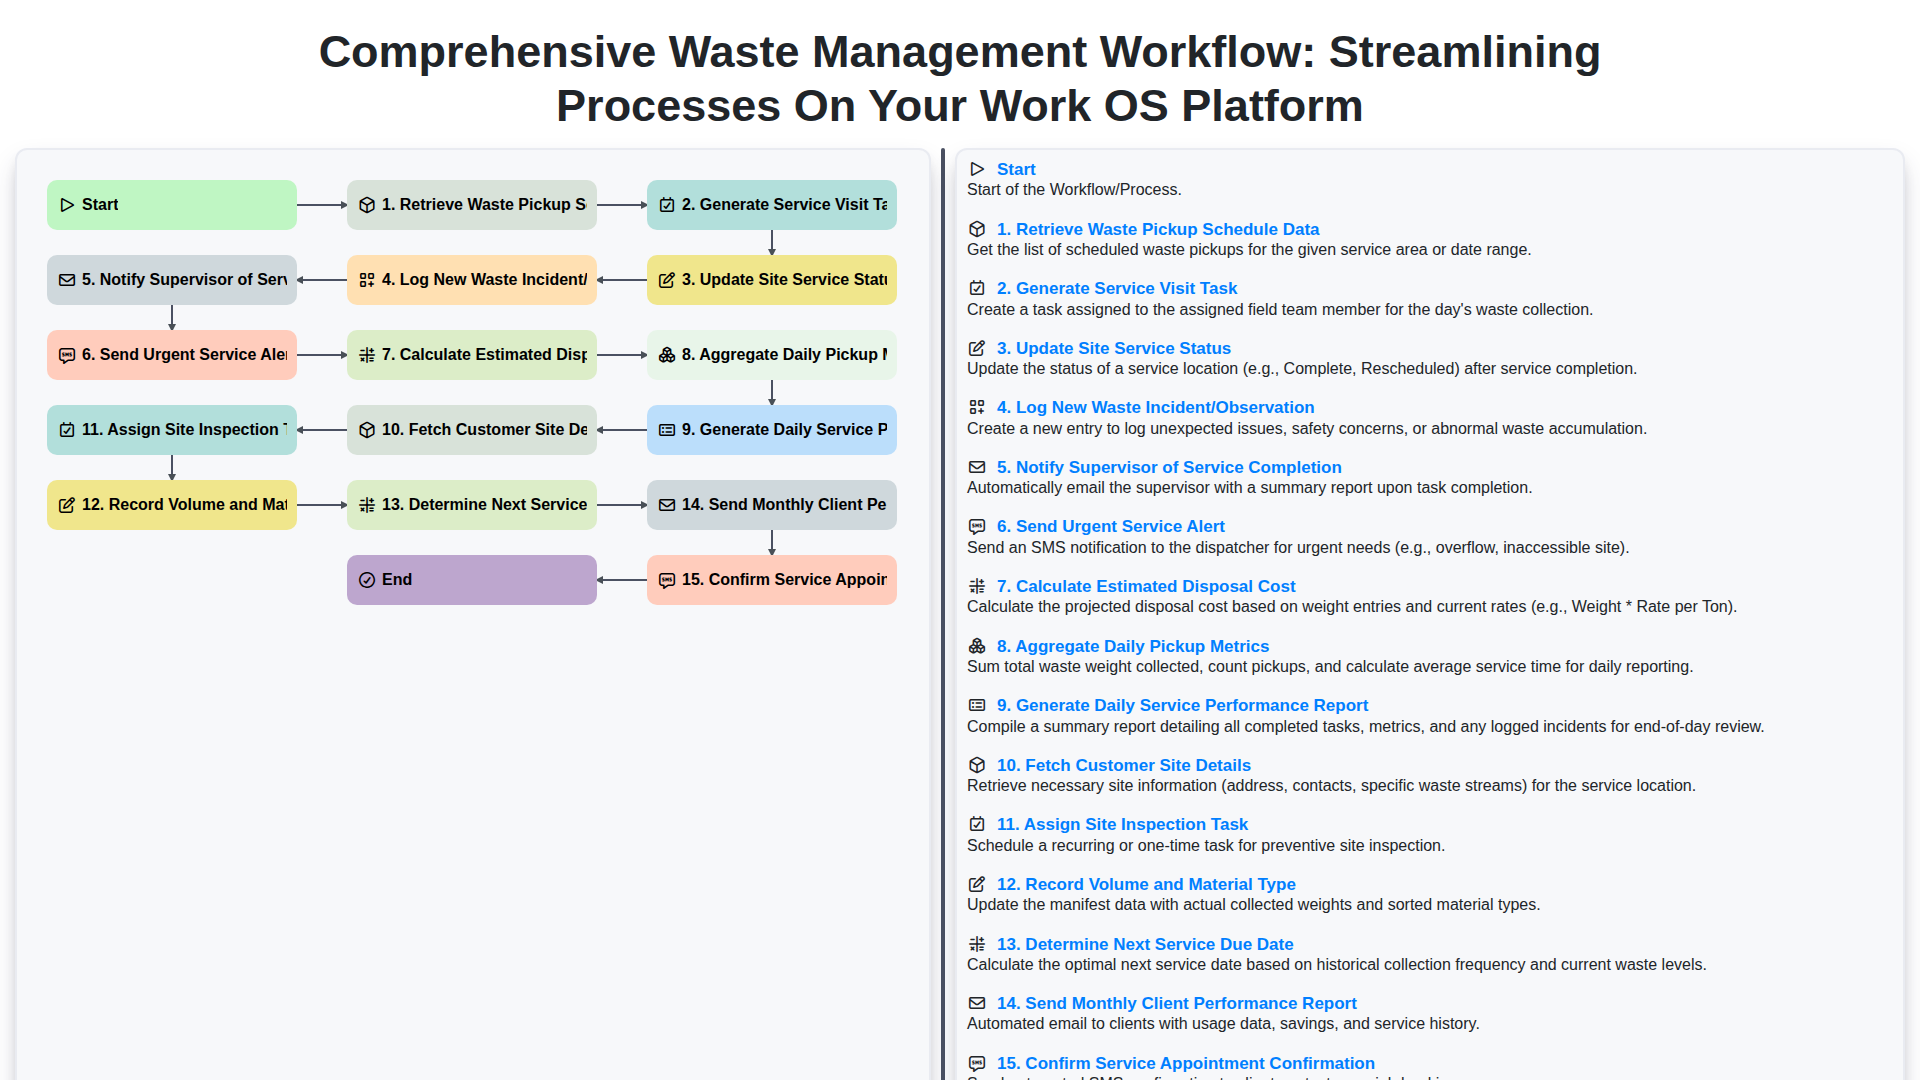Select the Calculate Estimated Disposal Cost flowchart node
The height and width of the screenshot is (1080, 1920).
point(471,355)
